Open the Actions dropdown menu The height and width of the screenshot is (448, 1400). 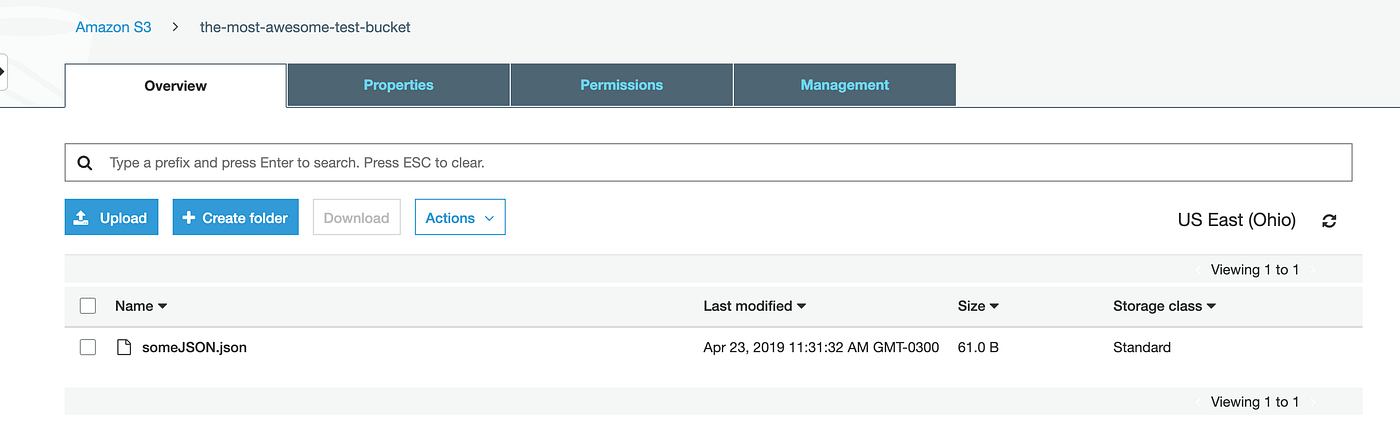(460, 217)
